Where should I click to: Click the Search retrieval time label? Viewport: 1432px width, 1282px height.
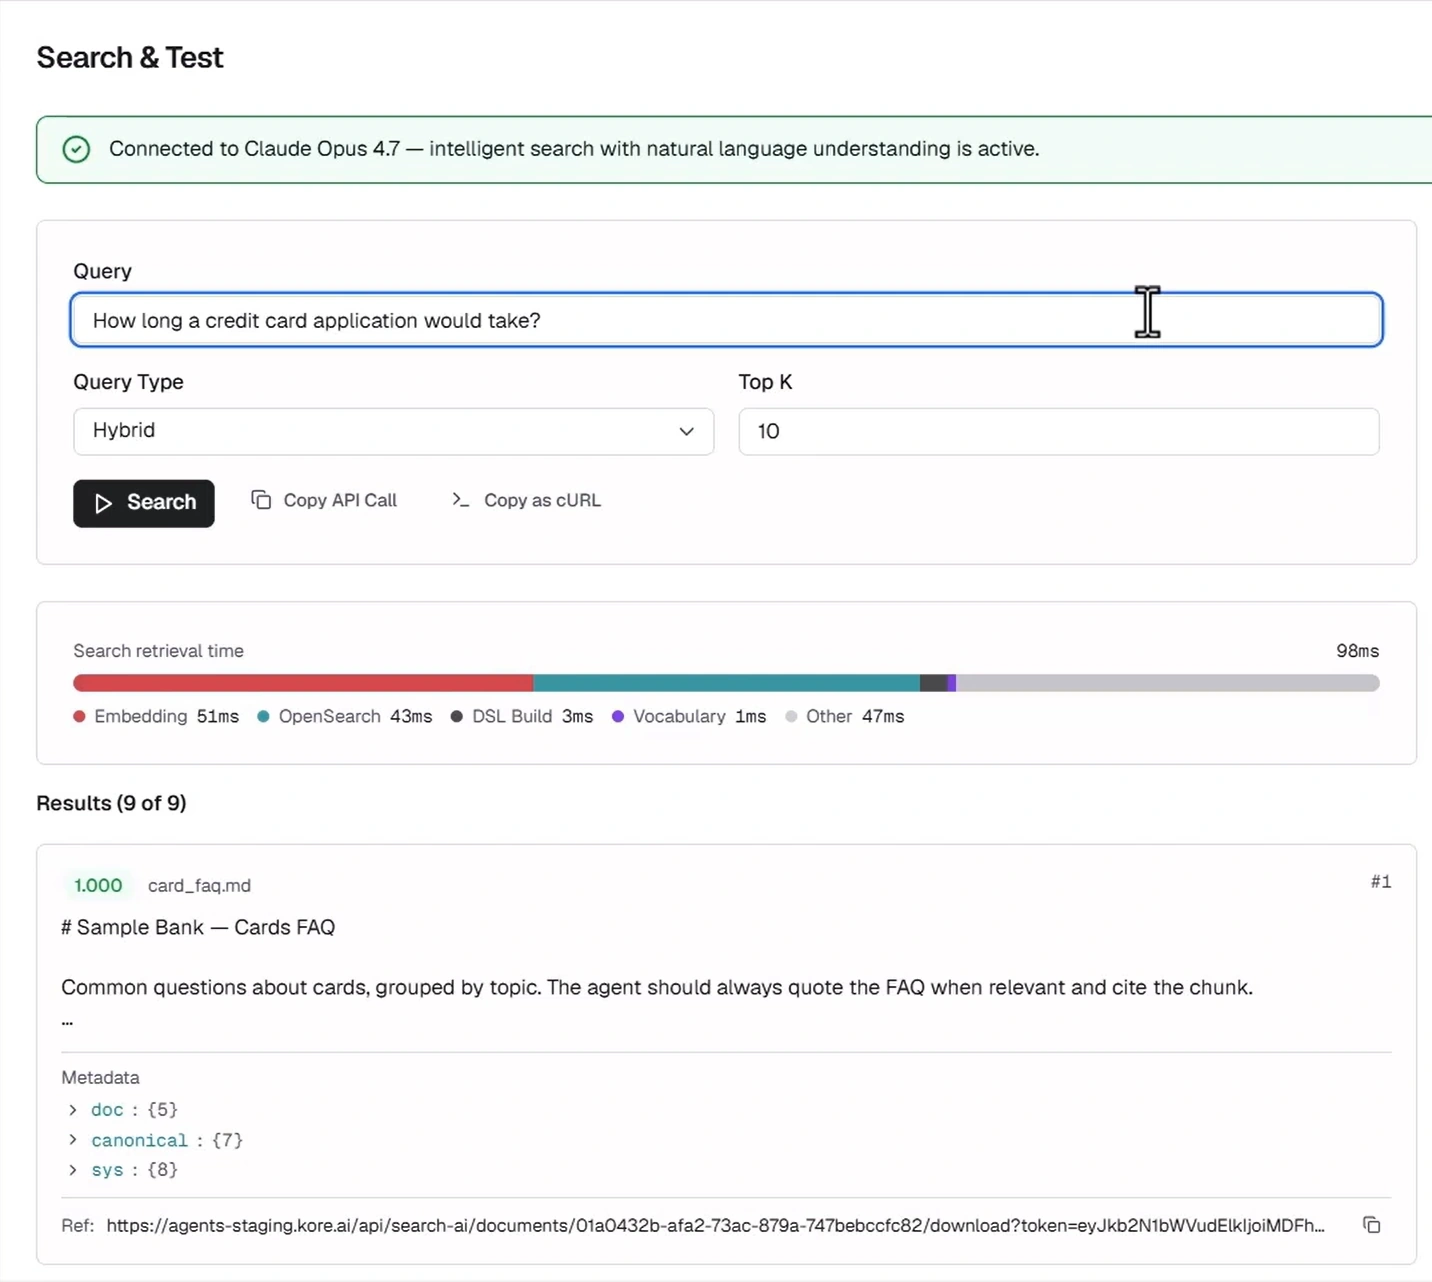(x=158, y=651)
